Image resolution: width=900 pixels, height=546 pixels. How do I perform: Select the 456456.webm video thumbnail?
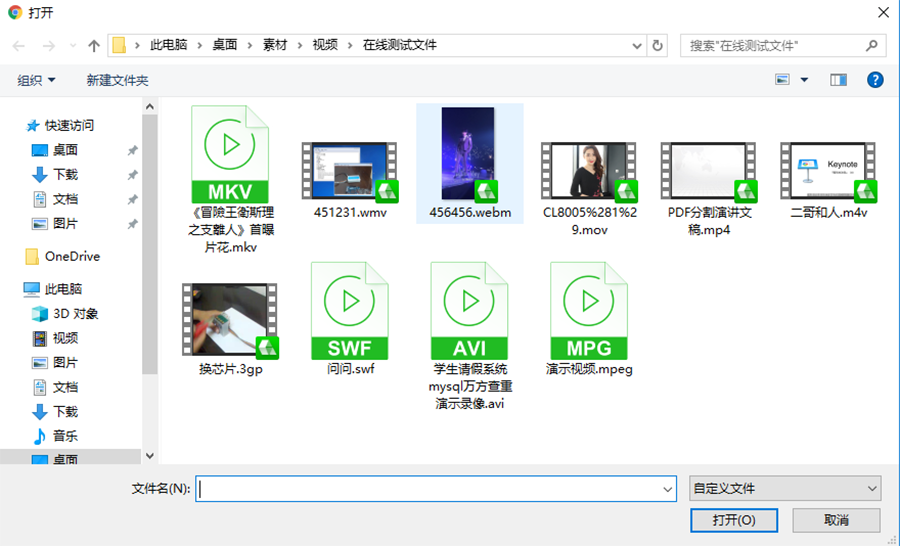[x=469, y=154]
